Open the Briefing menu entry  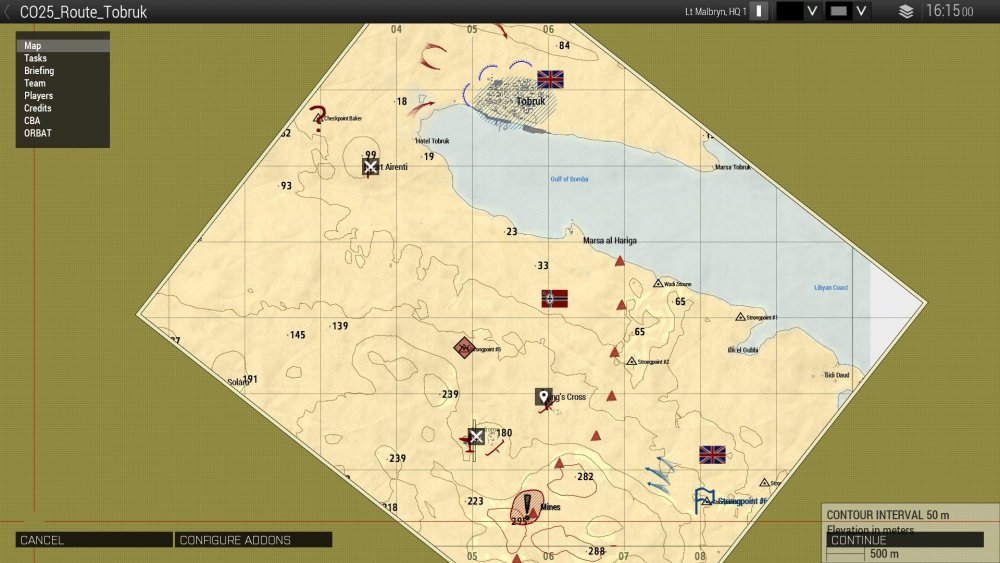(39, 71)
